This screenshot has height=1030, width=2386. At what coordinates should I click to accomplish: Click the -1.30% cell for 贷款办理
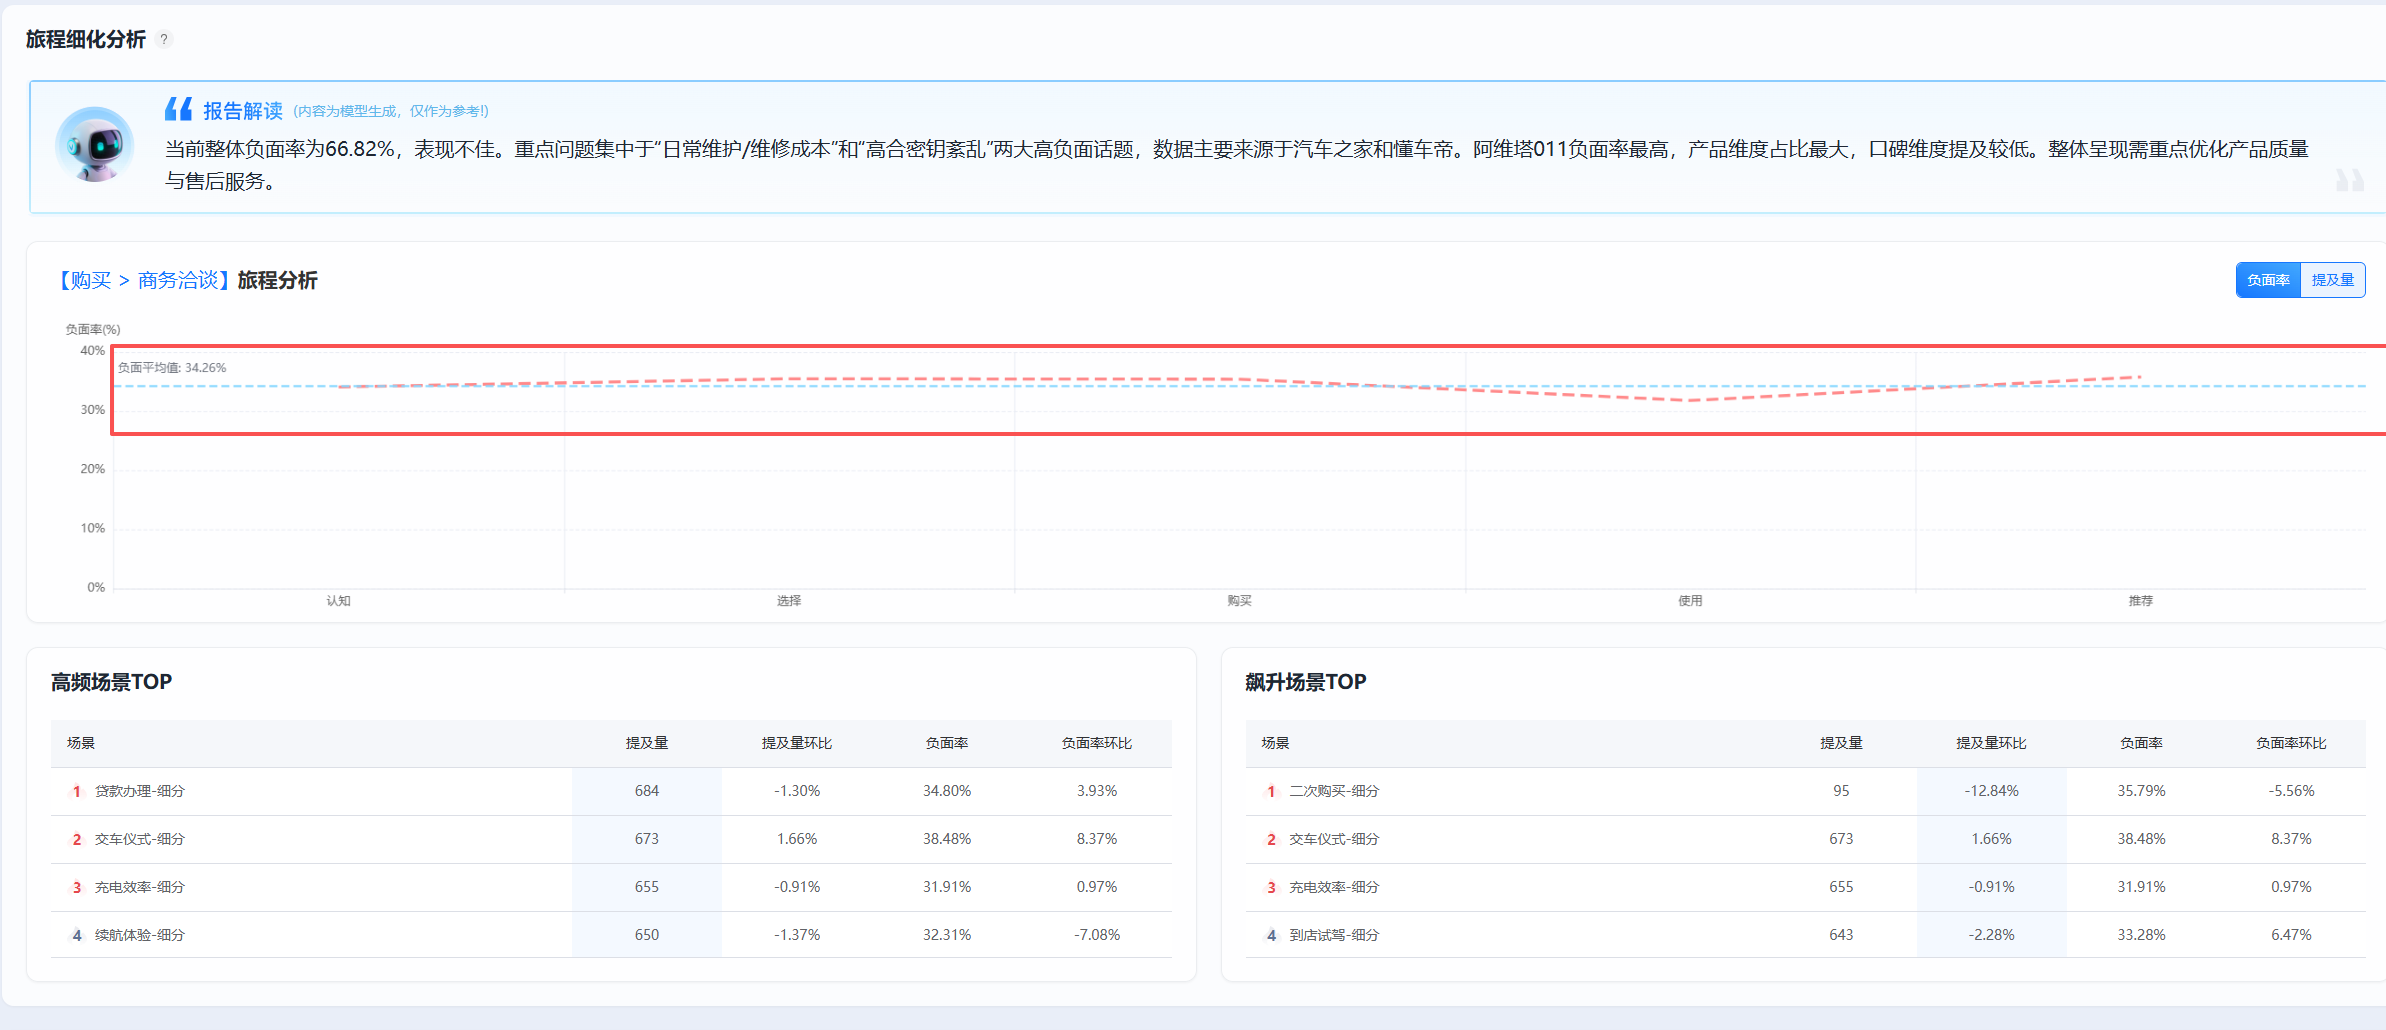point(797,791)
